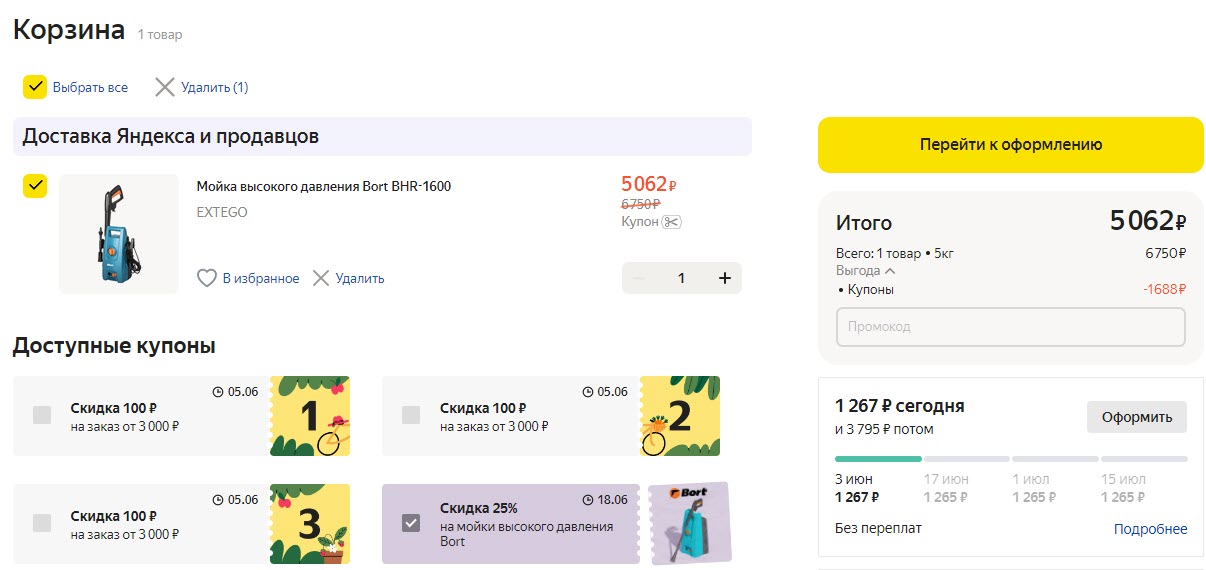Click the coupon image numbered 3
1206x570 pixels.
(x=310, y=524)
